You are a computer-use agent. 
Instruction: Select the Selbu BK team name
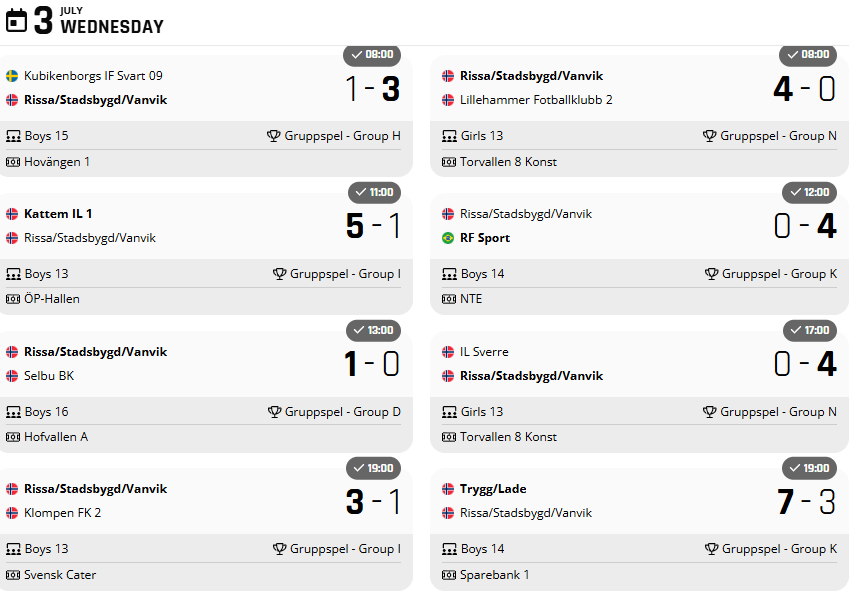click(49, 376)
